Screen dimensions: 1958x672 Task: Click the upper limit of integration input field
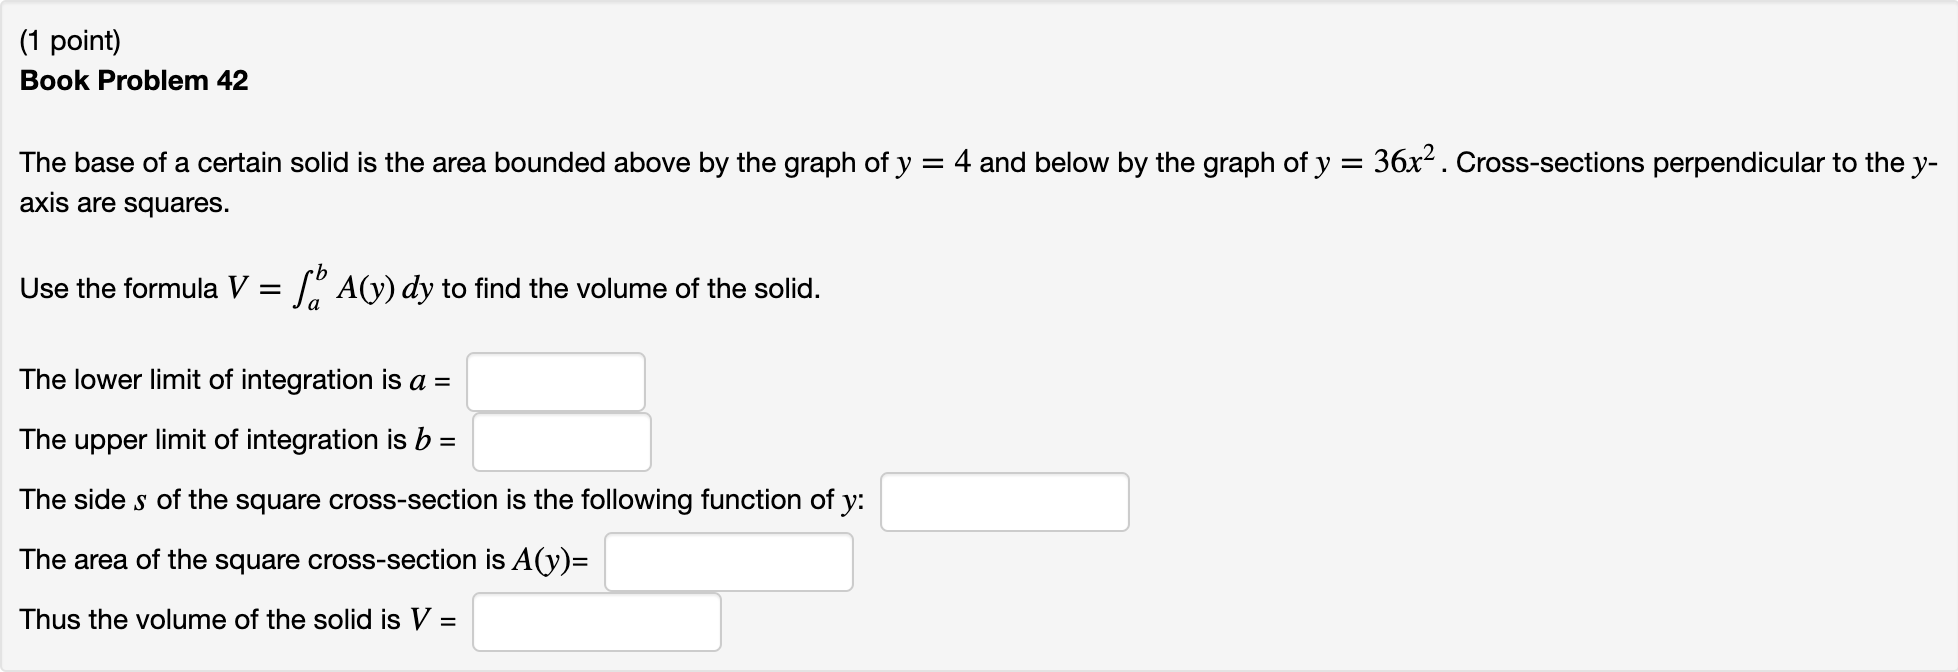(x=561, y=441)
